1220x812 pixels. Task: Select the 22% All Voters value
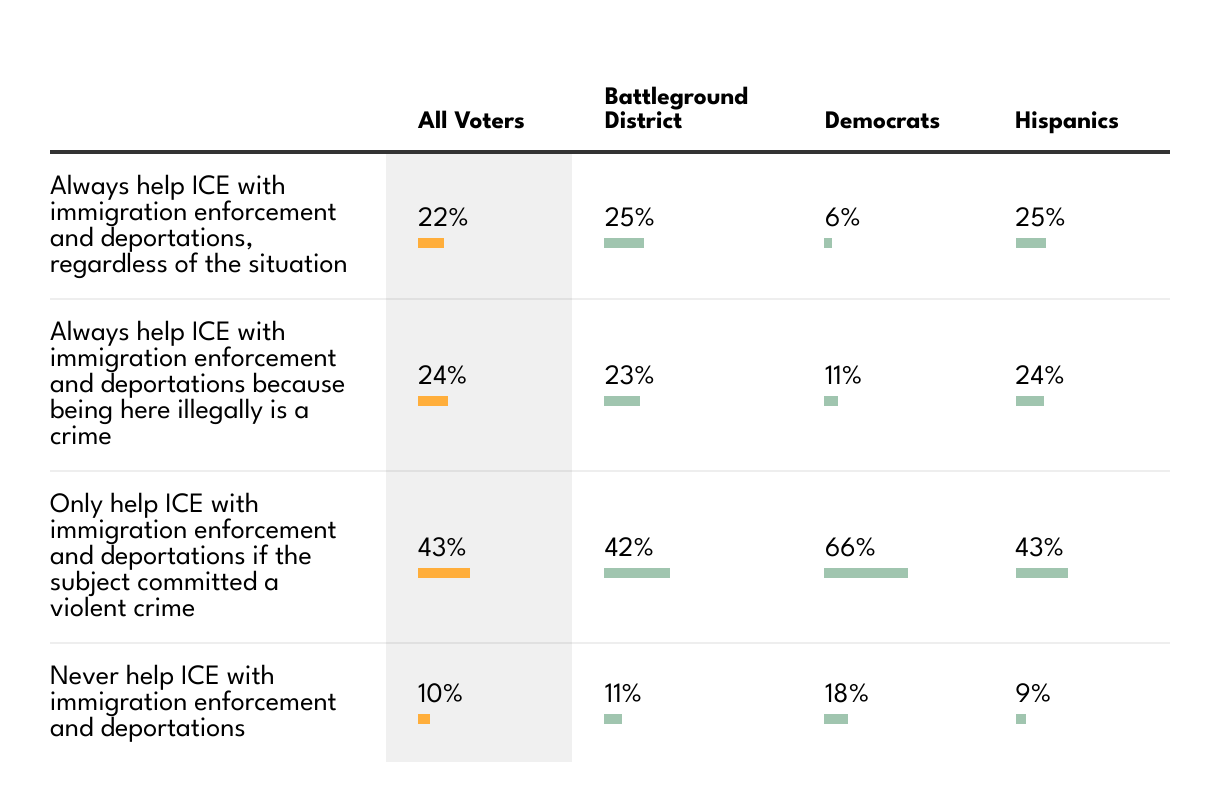click(442, 218)
